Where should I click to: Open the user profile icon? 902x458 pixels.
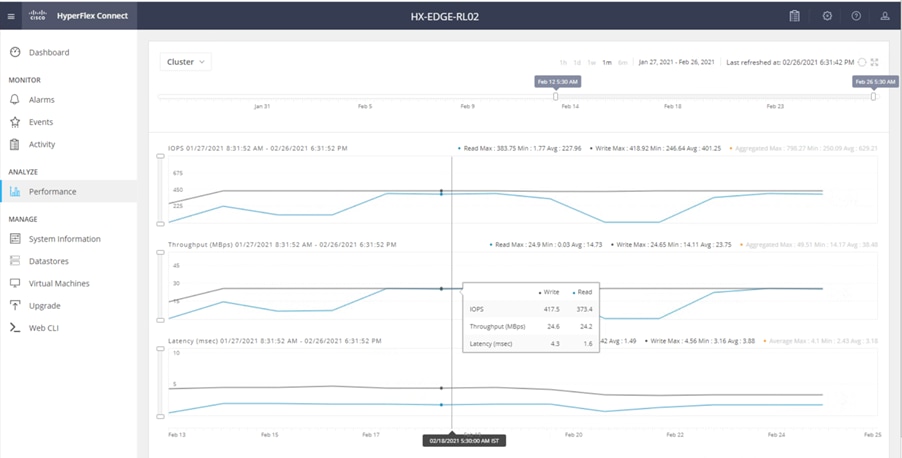pyautogui.click(x=885, y=16)
